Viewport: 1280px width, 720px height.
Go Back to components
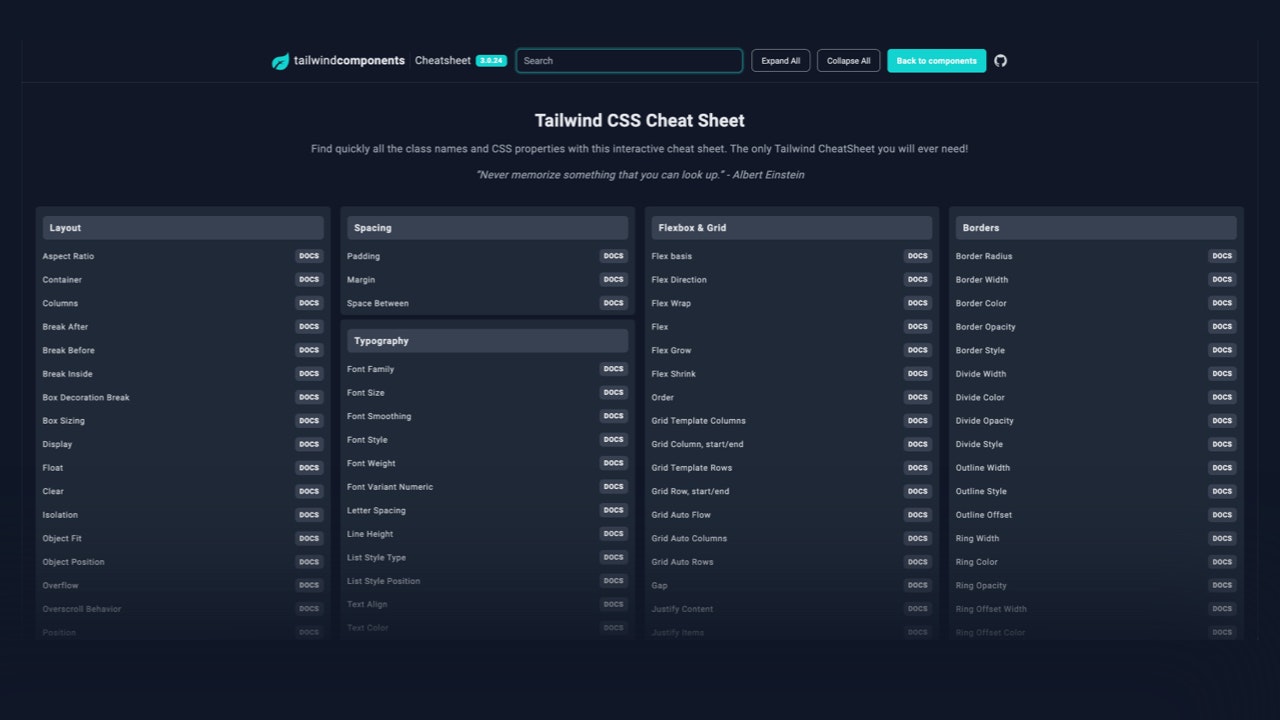[936, 61]
